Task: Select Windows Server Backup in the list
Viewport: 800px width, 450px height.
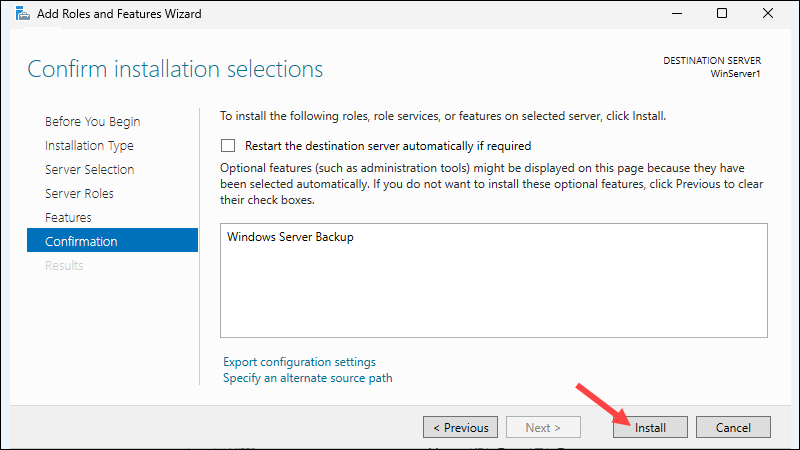Action: click(x=290, y=238)
